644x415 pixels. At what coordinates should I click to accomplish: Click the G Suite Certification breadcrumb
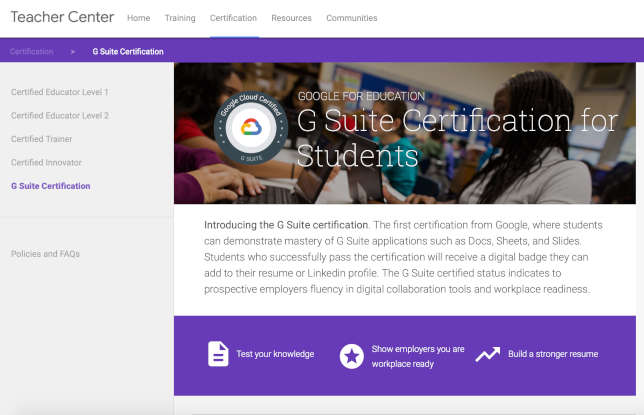[x=128, y=52]
